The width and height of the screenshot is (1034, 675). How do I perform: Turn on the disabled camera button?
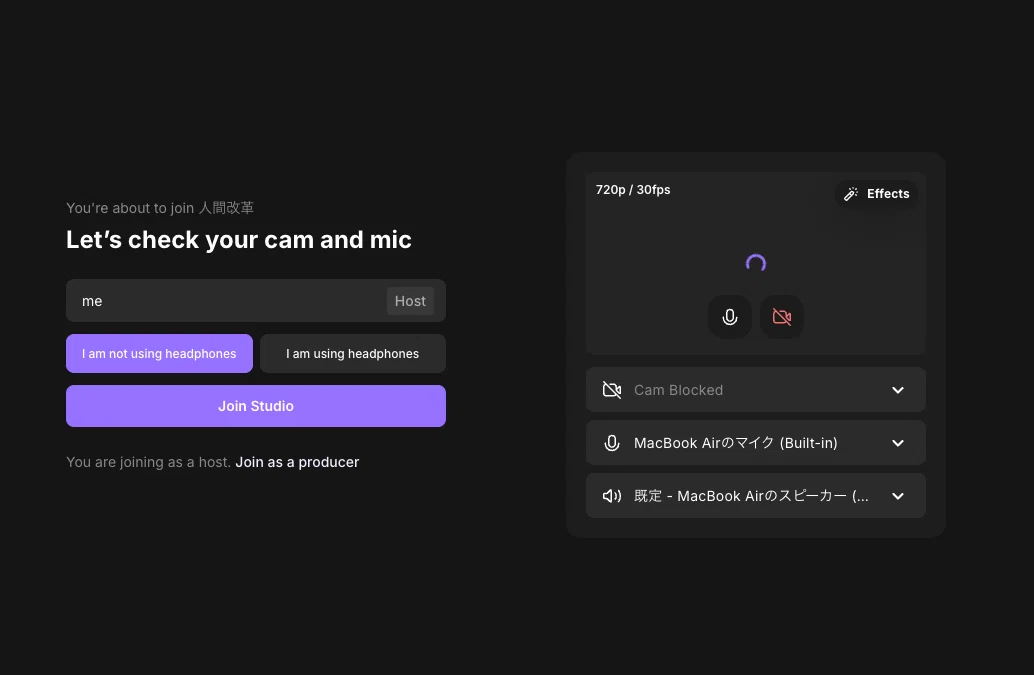(x=781, y=317)
